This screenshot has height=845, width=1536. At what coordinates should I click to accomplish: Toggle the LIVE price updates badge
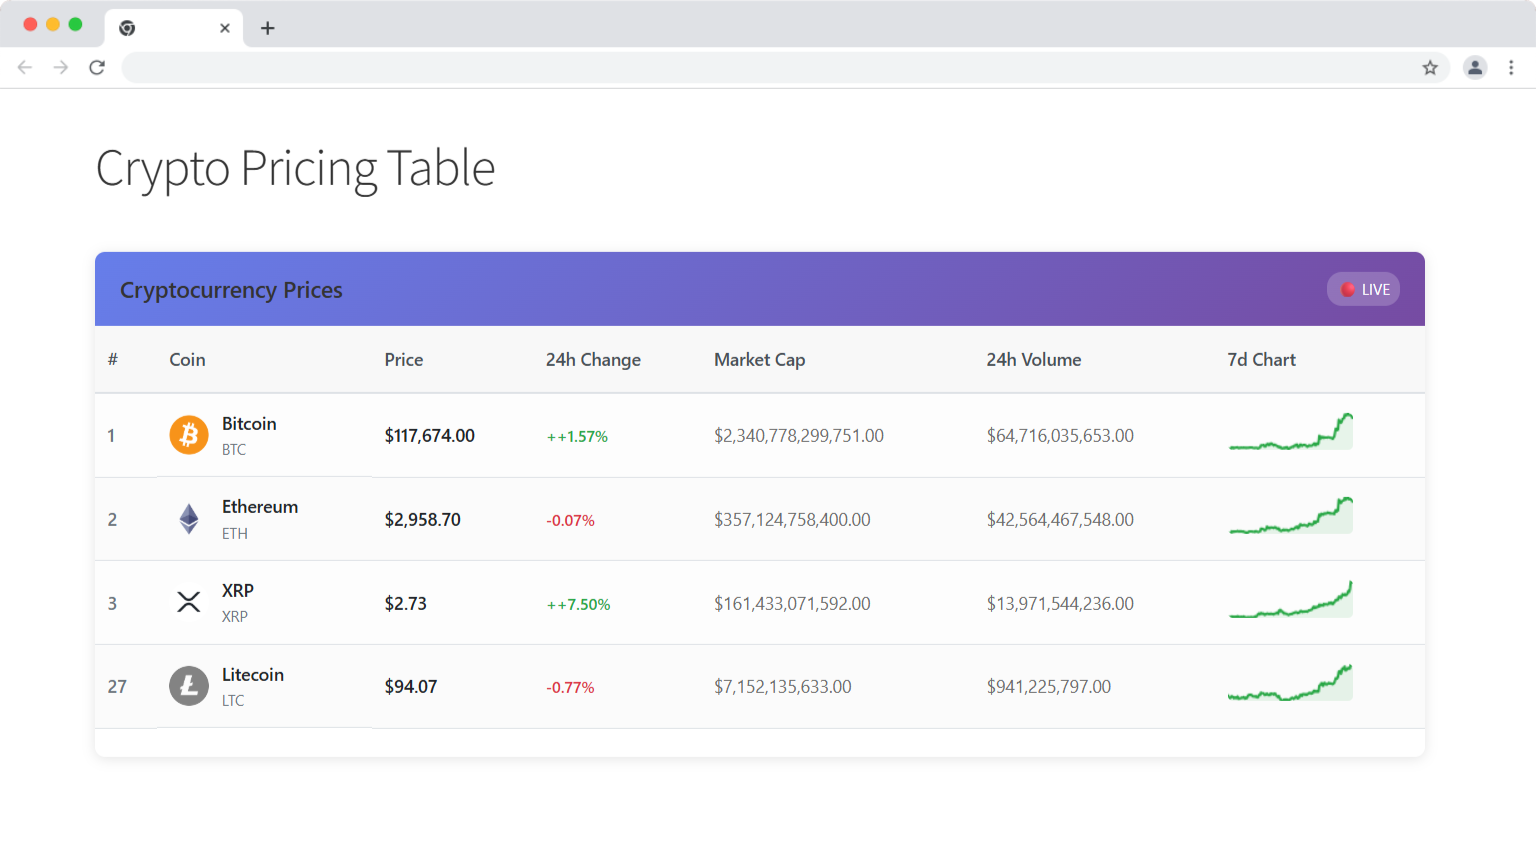[x=1363, y=289]
